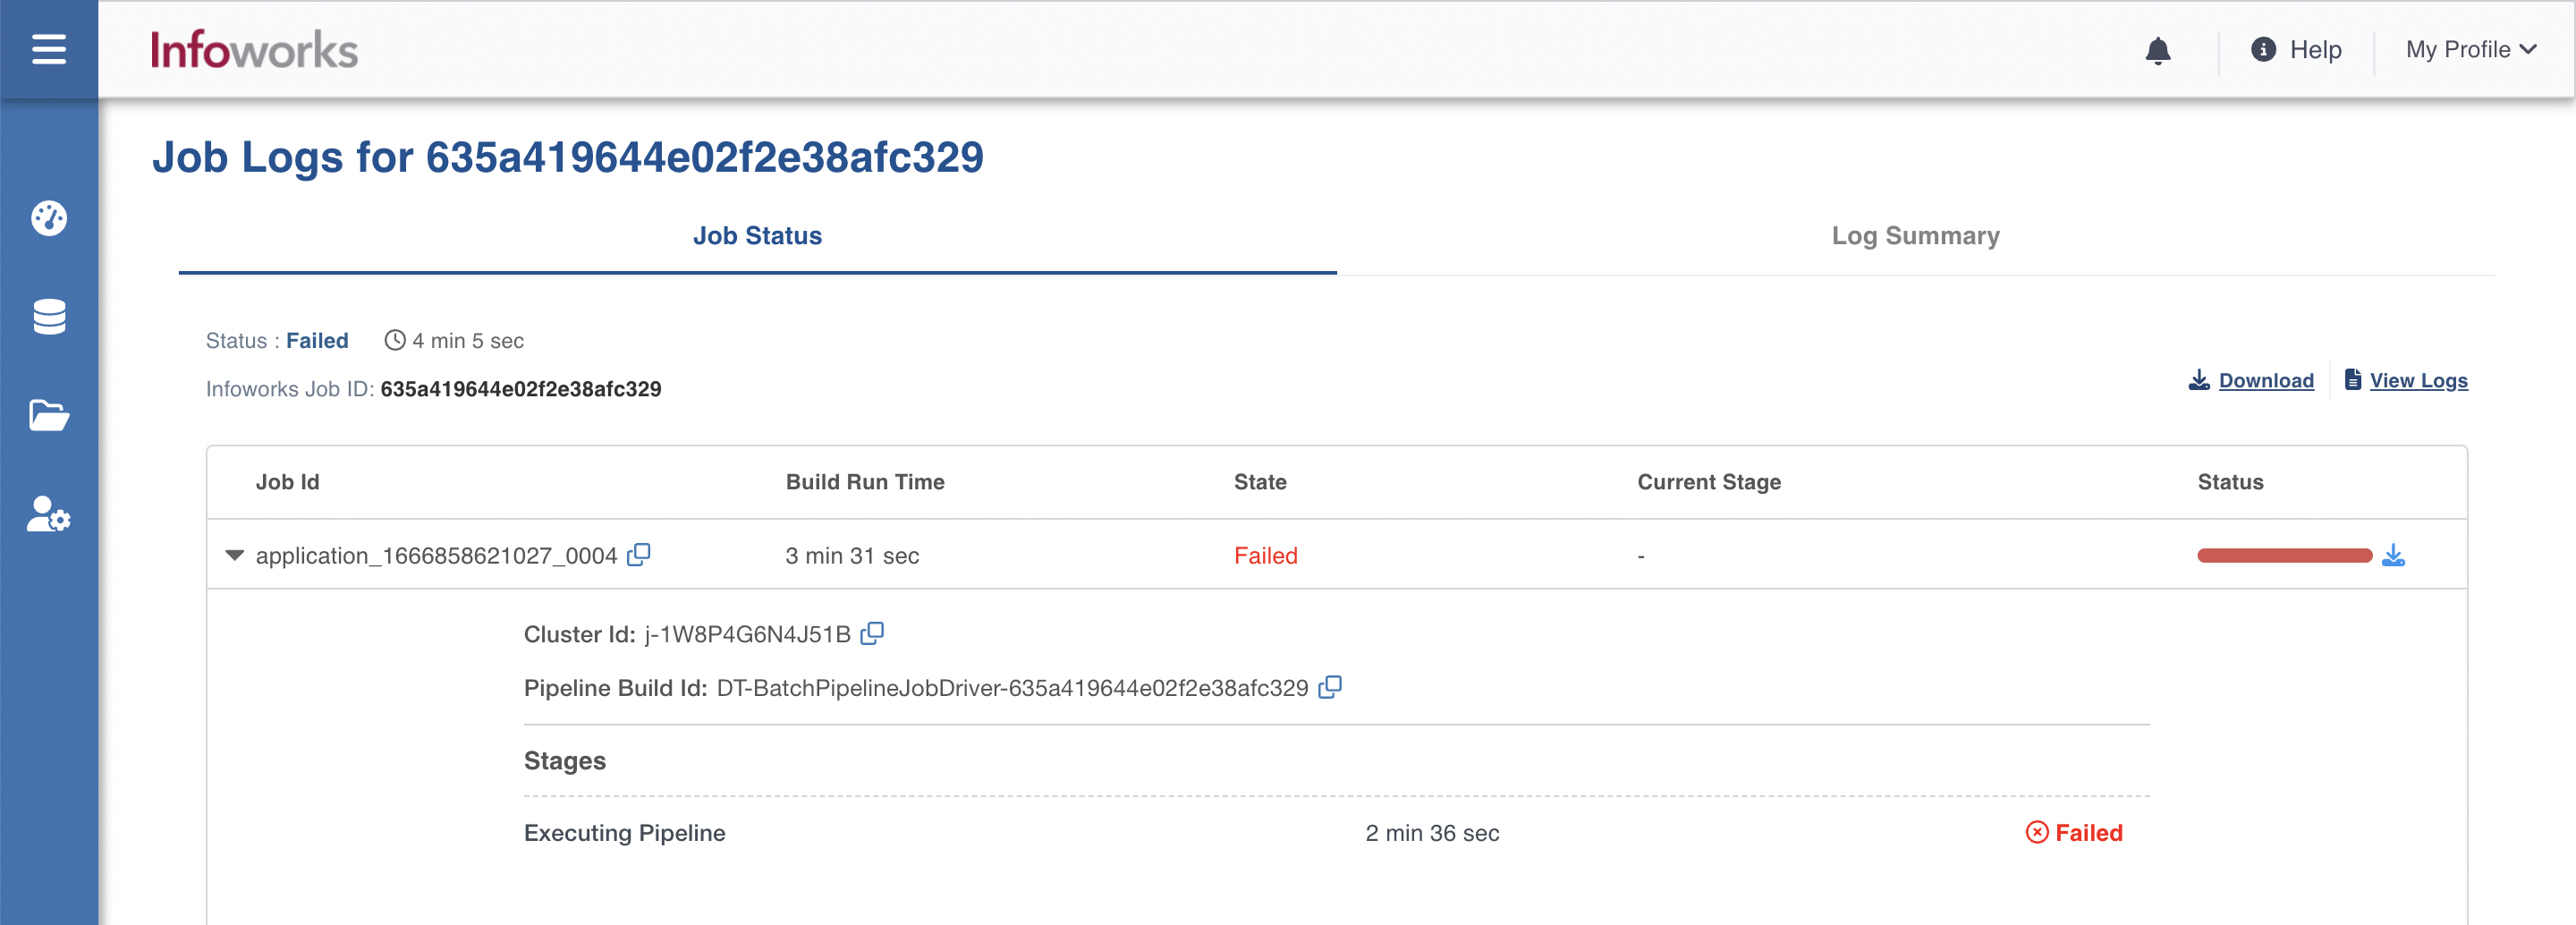Open the dashboard gauge icon in sidebar

(48, 217)
